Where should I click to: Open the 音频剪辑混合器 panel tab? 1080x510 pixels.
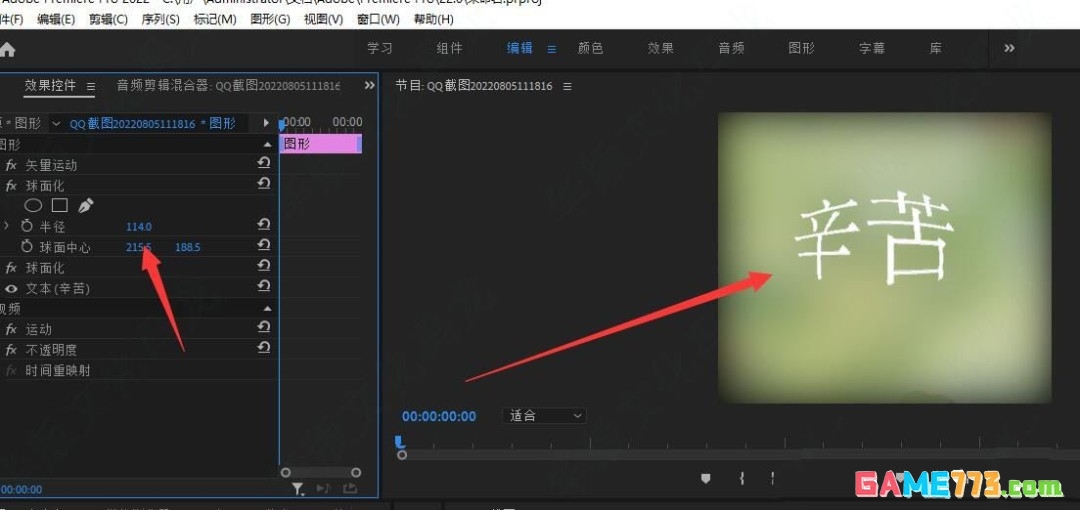click(228, 85)
